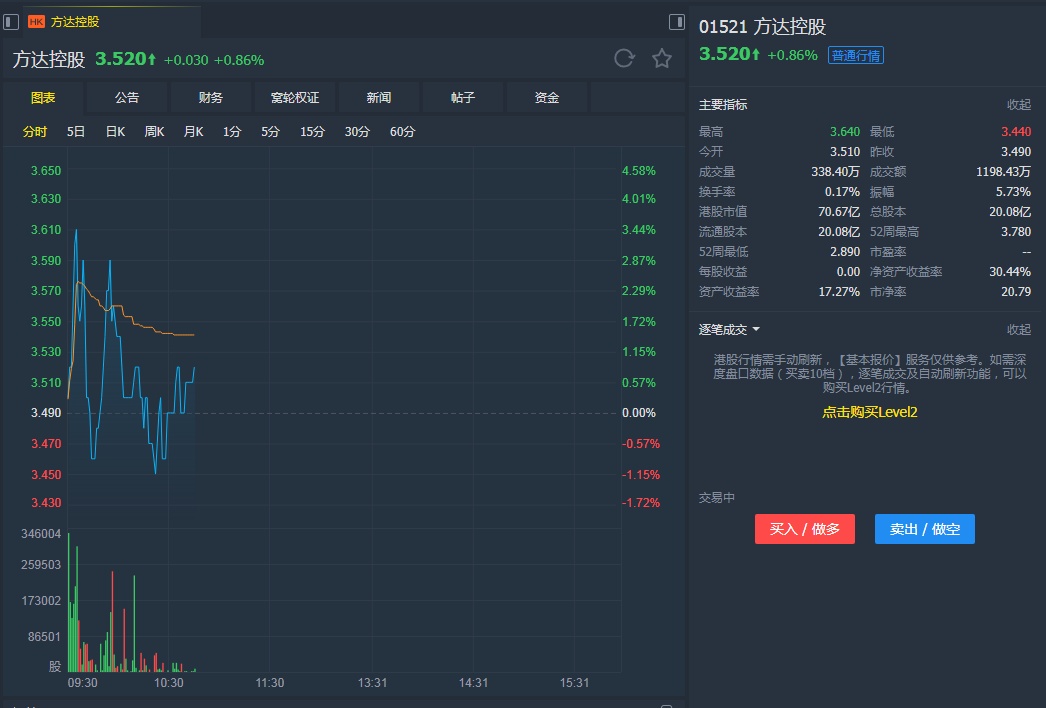The image size is (1046, 708).
Task: Show the 资金 tab
Action: [x=547, y=98]
